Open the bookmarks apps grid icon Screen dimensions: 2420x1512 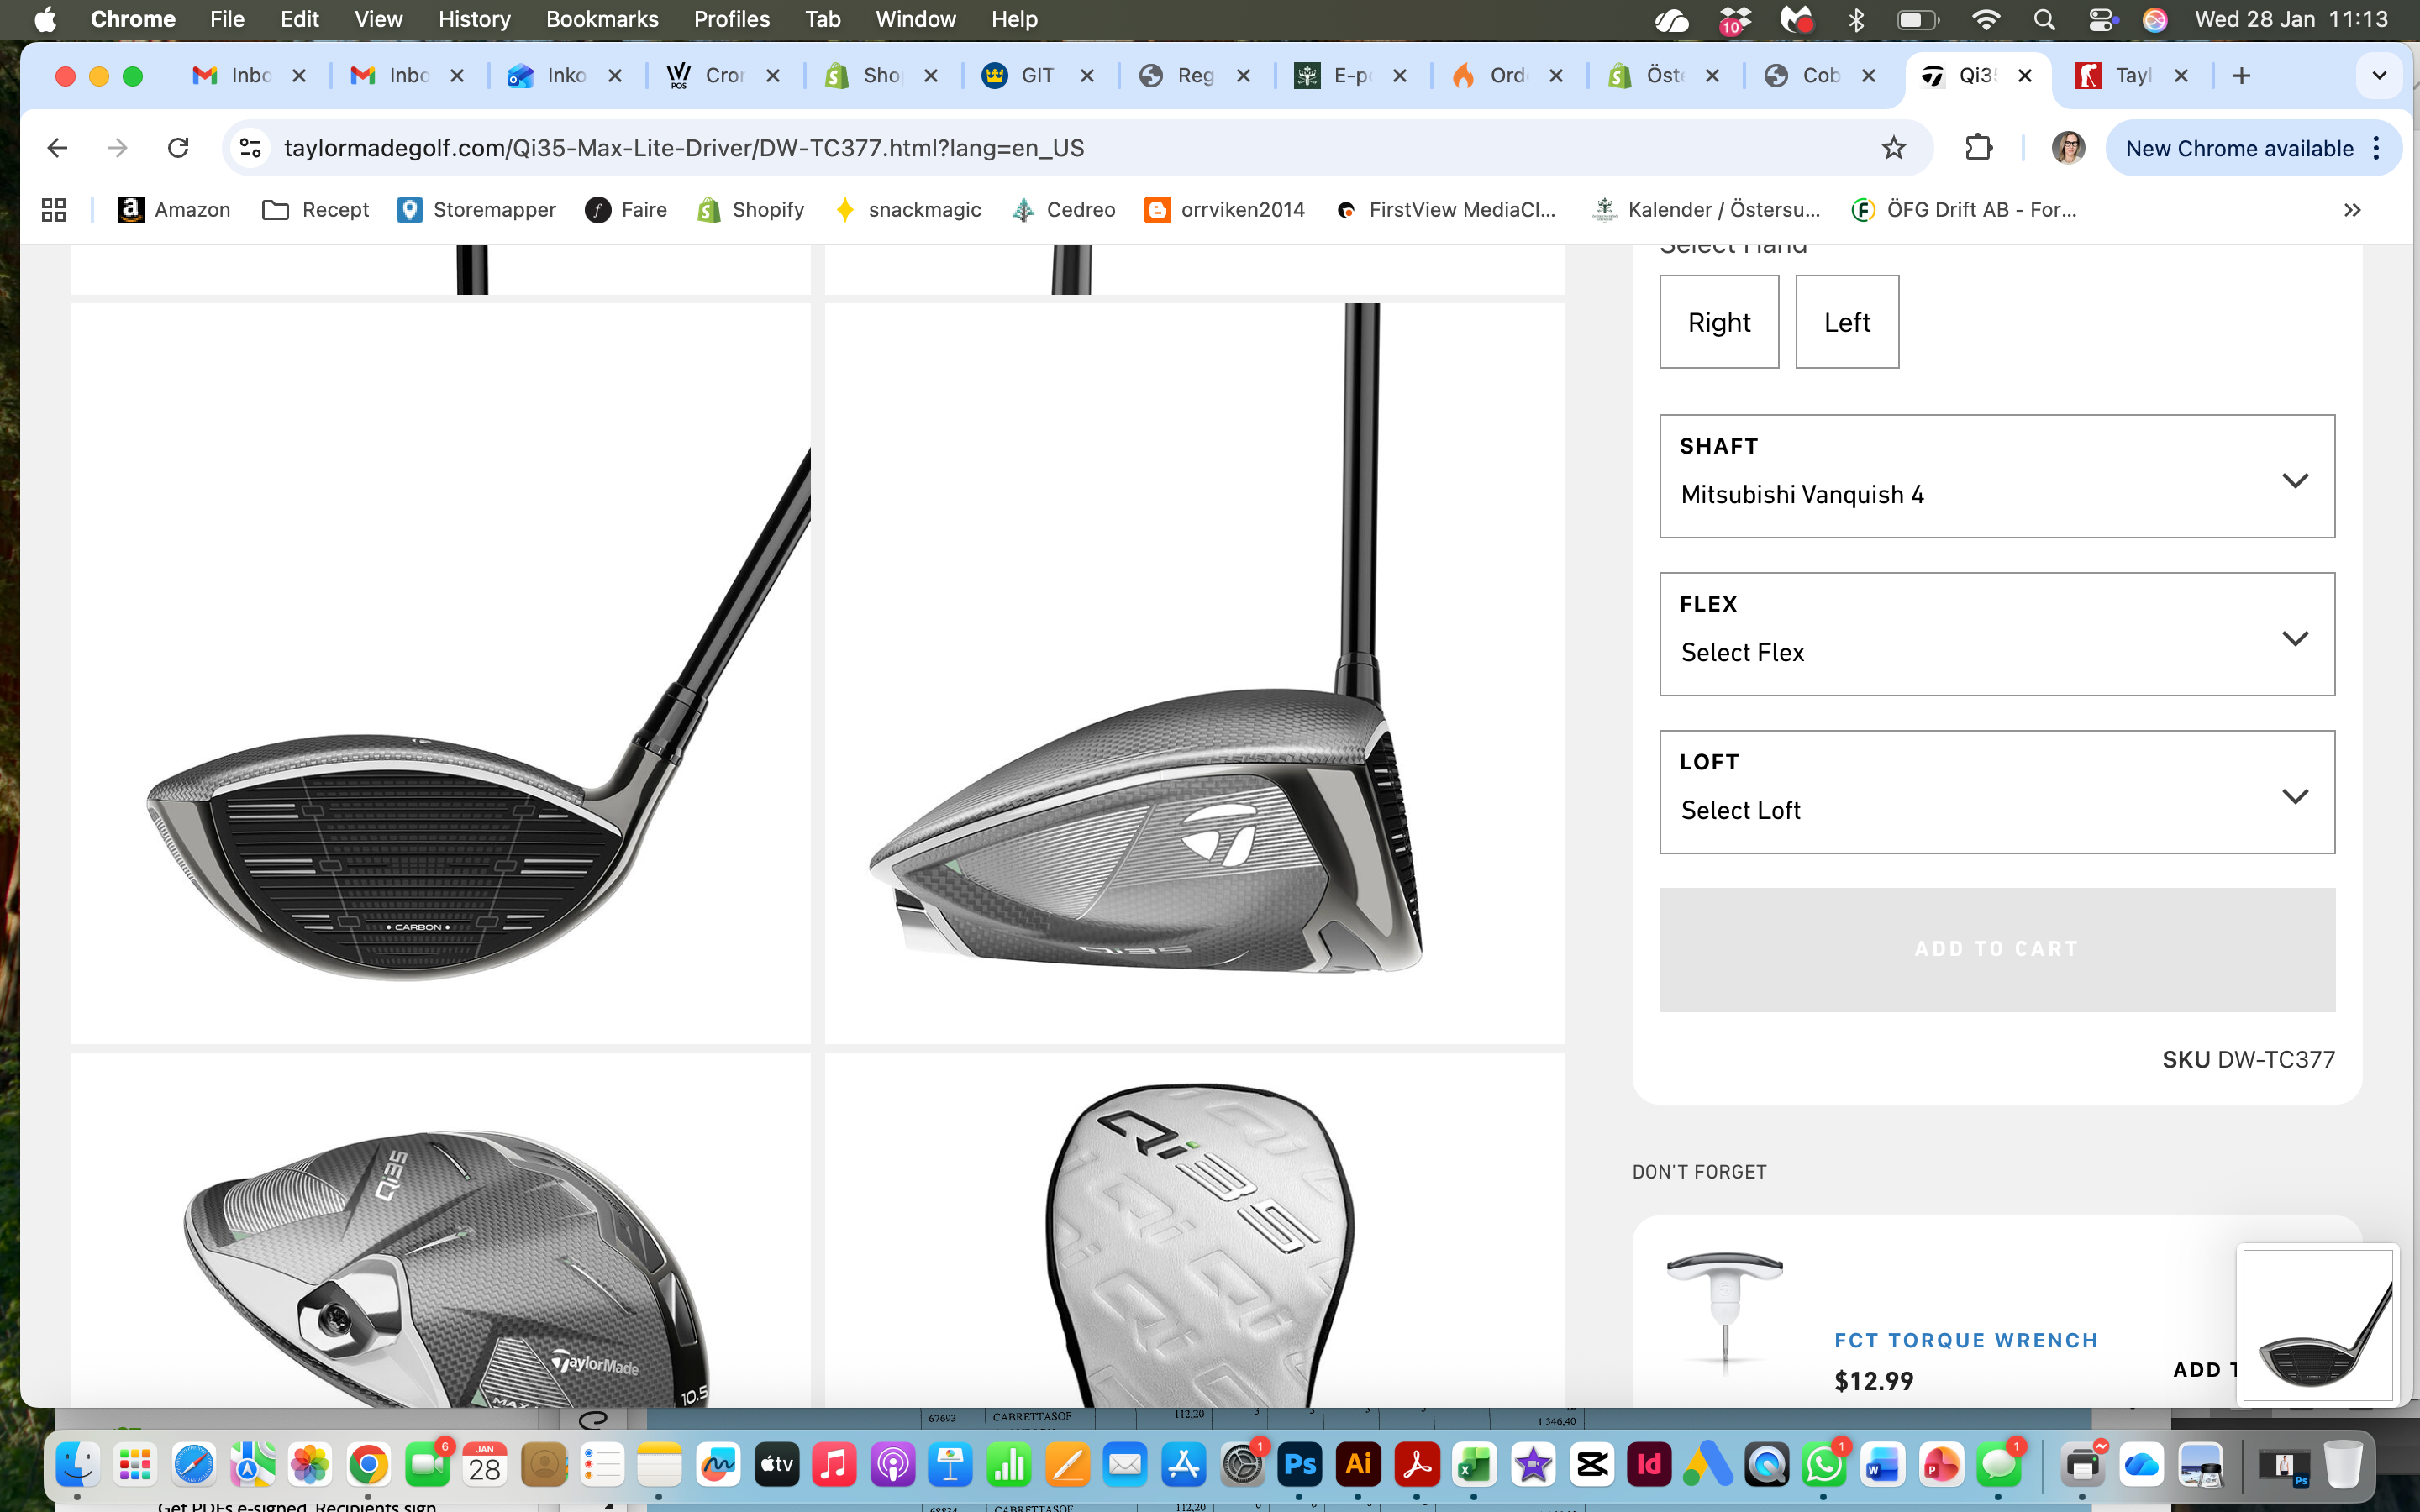[54, 209]
